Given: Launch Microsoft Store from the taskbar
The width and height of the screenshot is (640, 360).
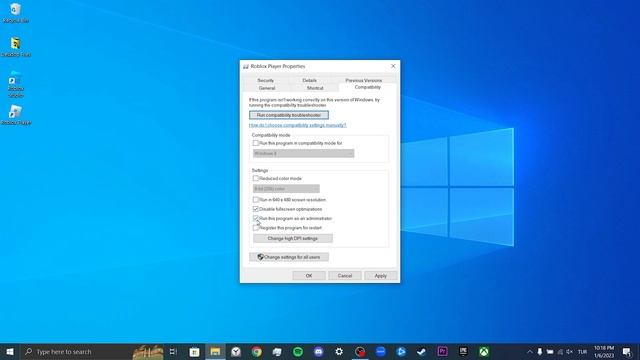Looking at the screenshot, I should coord(194,351).
